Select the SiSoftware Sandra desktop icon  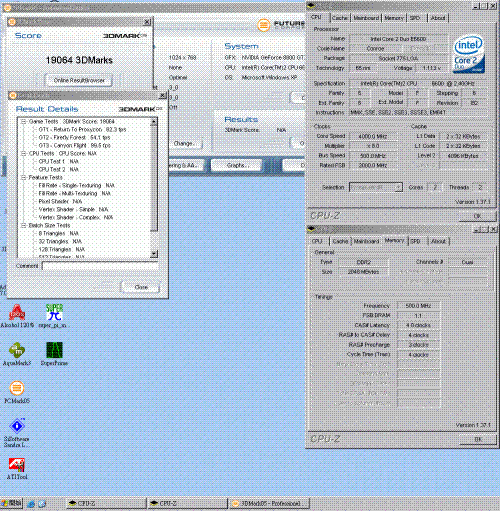17,433
